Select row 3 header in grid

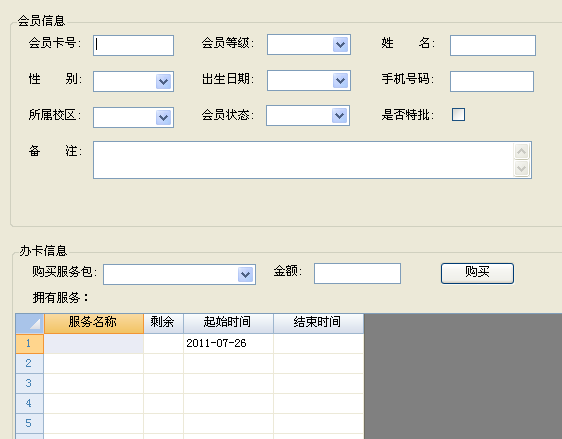pos(30,383)
